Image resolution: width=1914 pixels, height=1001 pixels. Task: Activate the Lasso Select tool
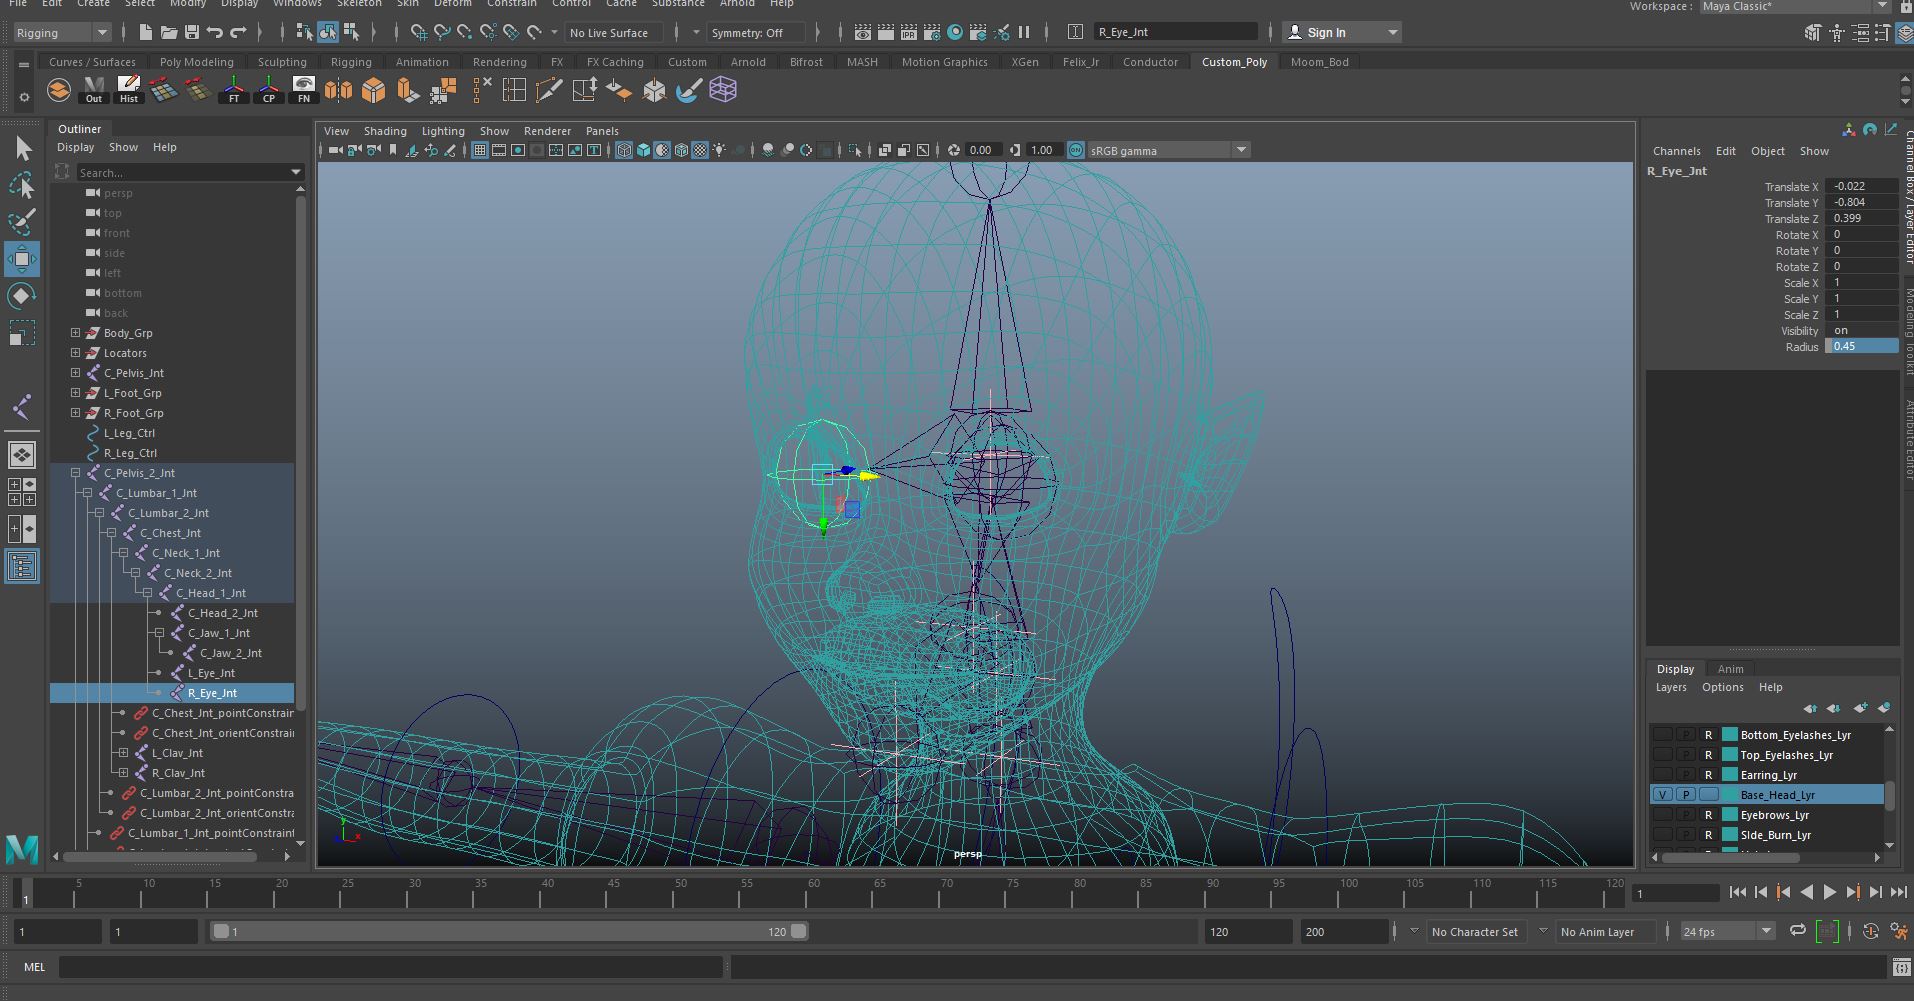(22, 185)
